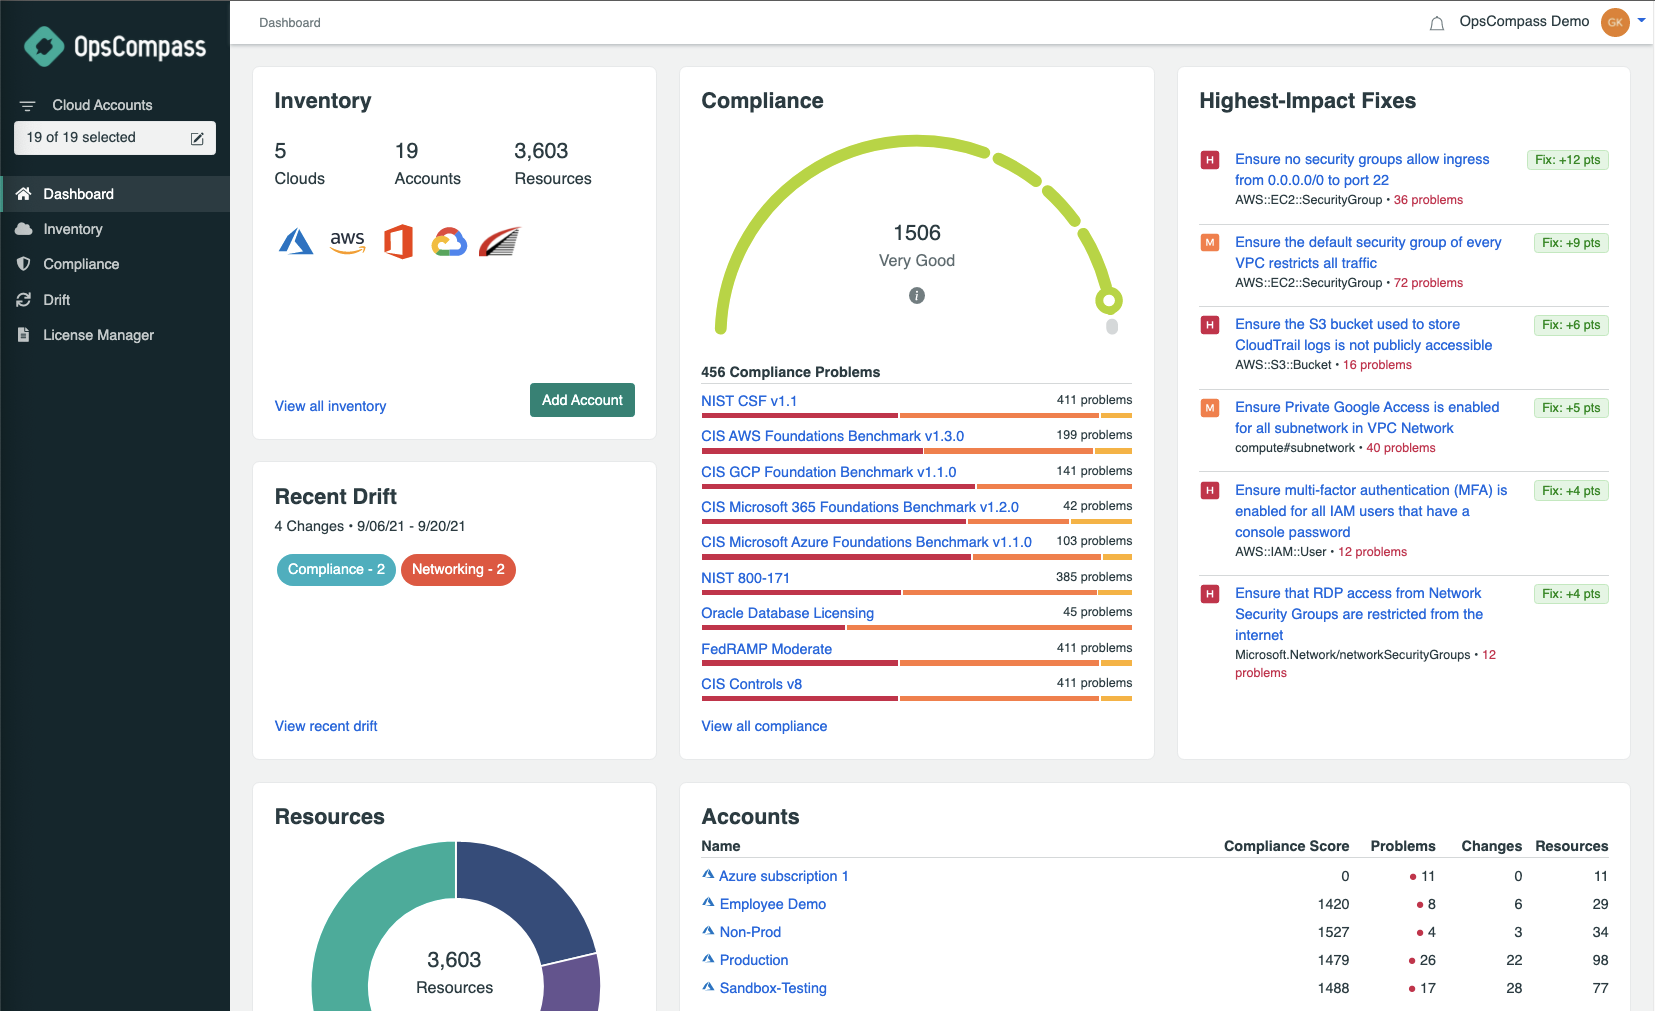Click H severity badge for MFA fix
The height and width of the screenshot is (1011, 1655).
1210,491
